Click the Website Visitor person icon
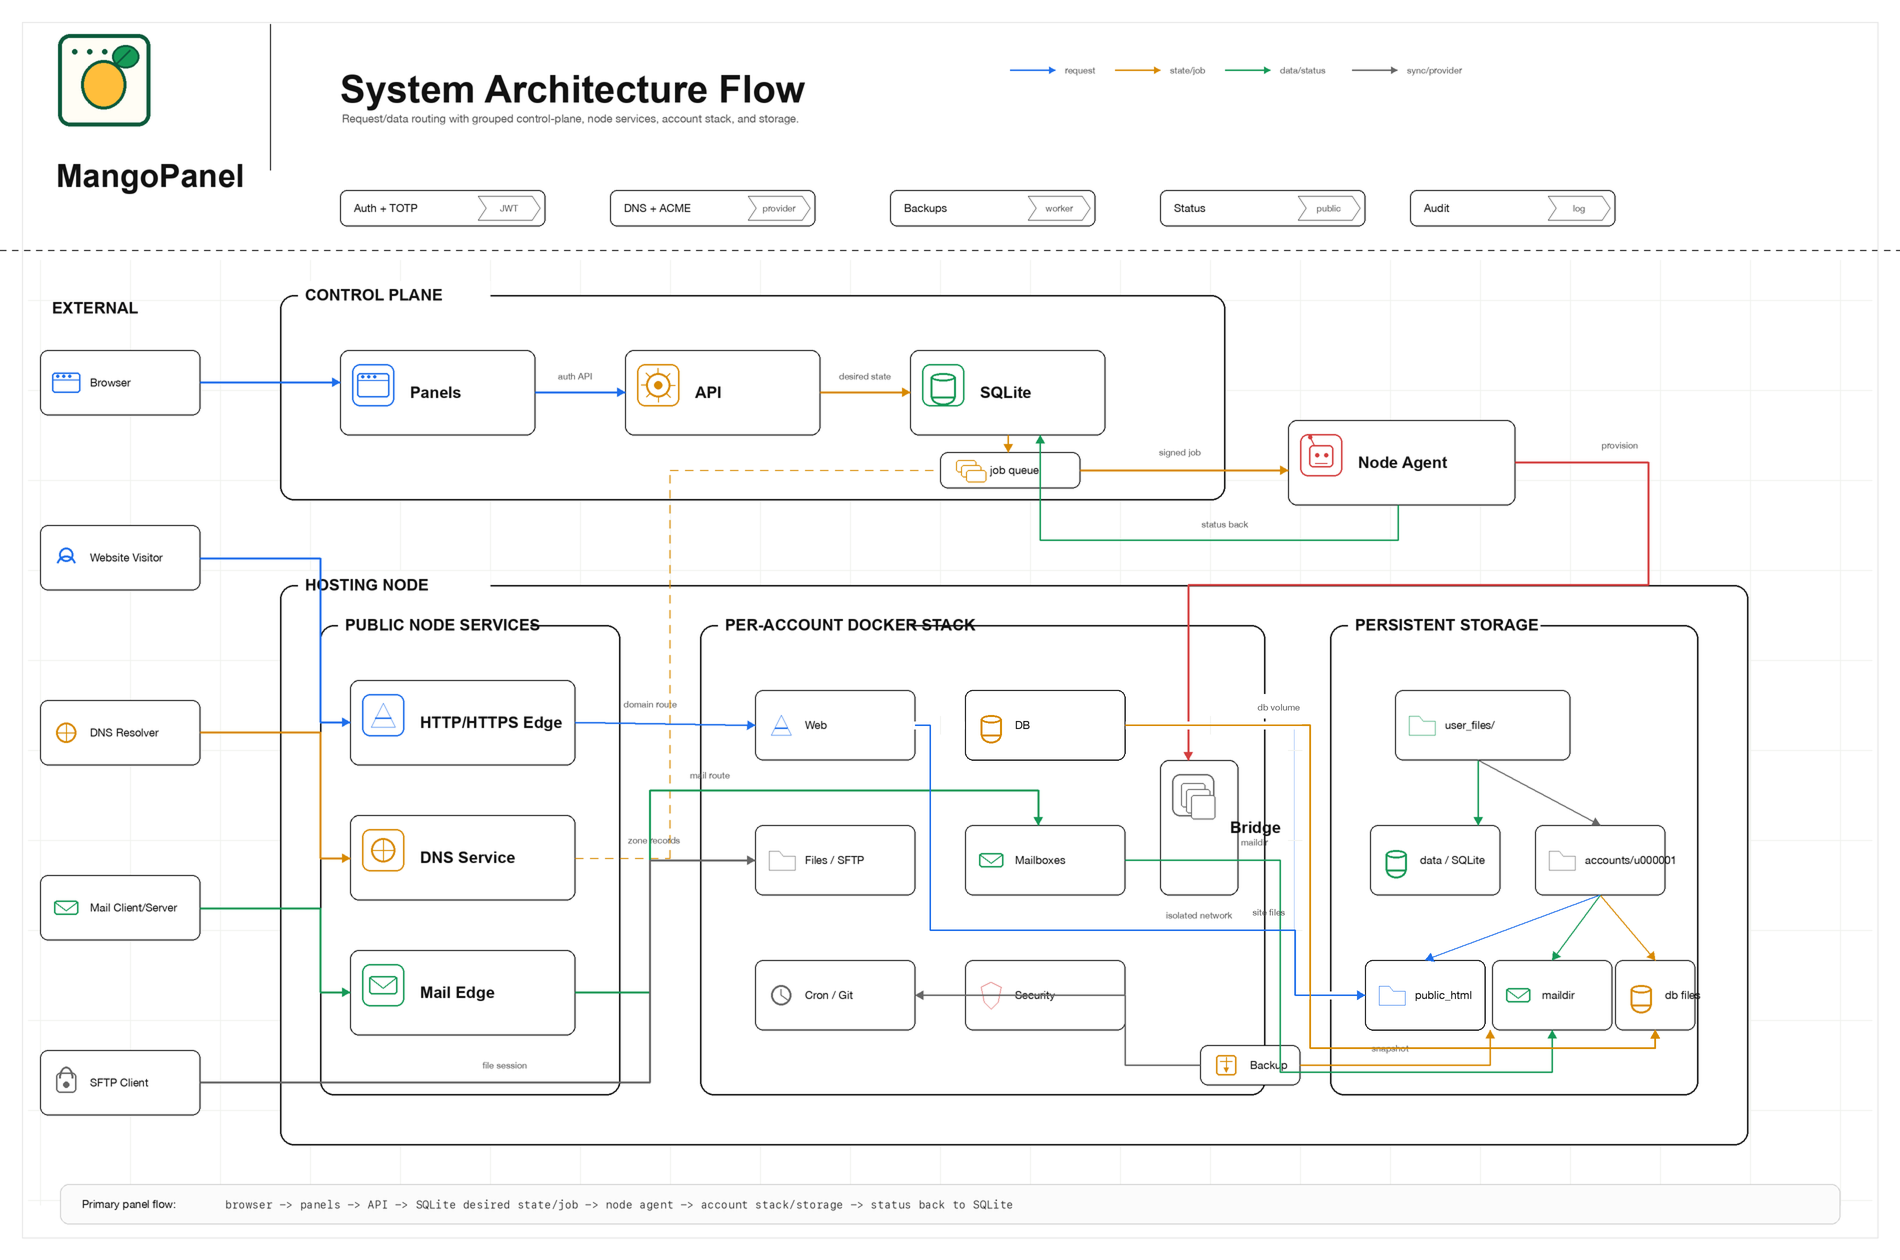 pyautogui.click(x=66, y=557)
